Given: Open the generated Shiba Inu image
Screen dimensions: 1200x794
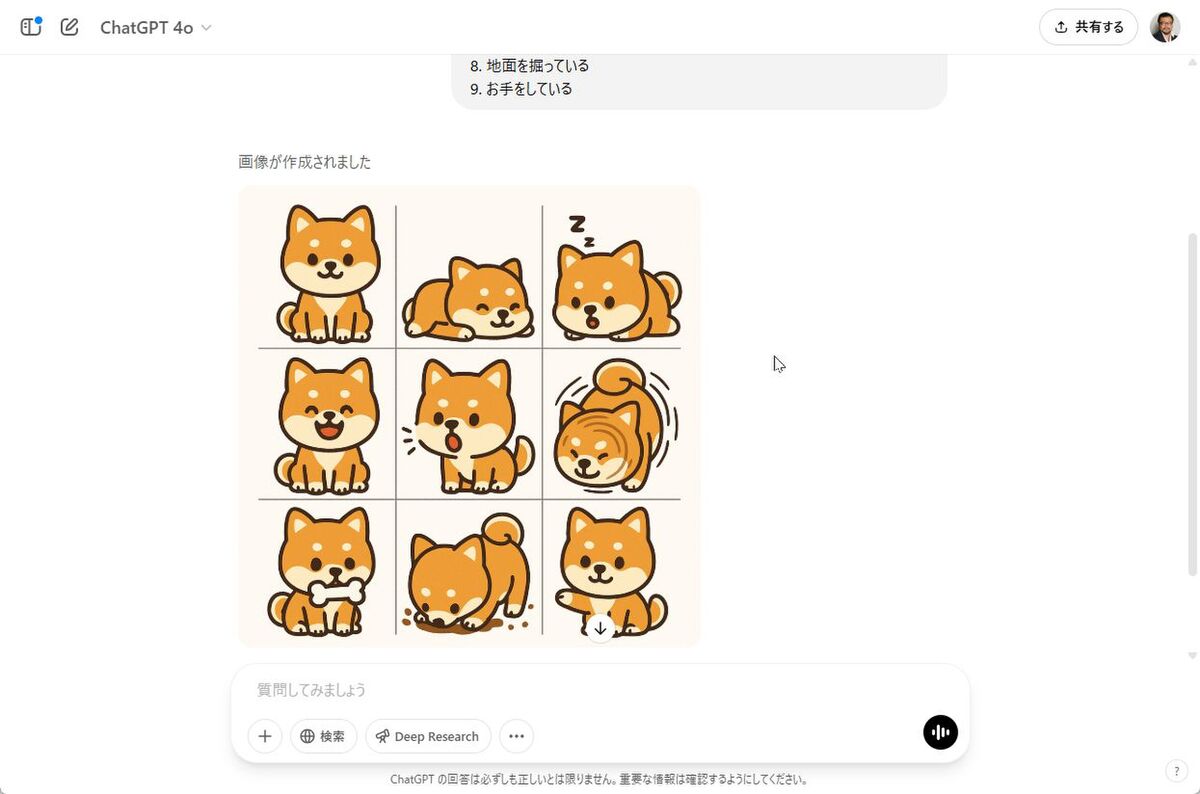Looking at the screenshot, I should pos(469,416).
